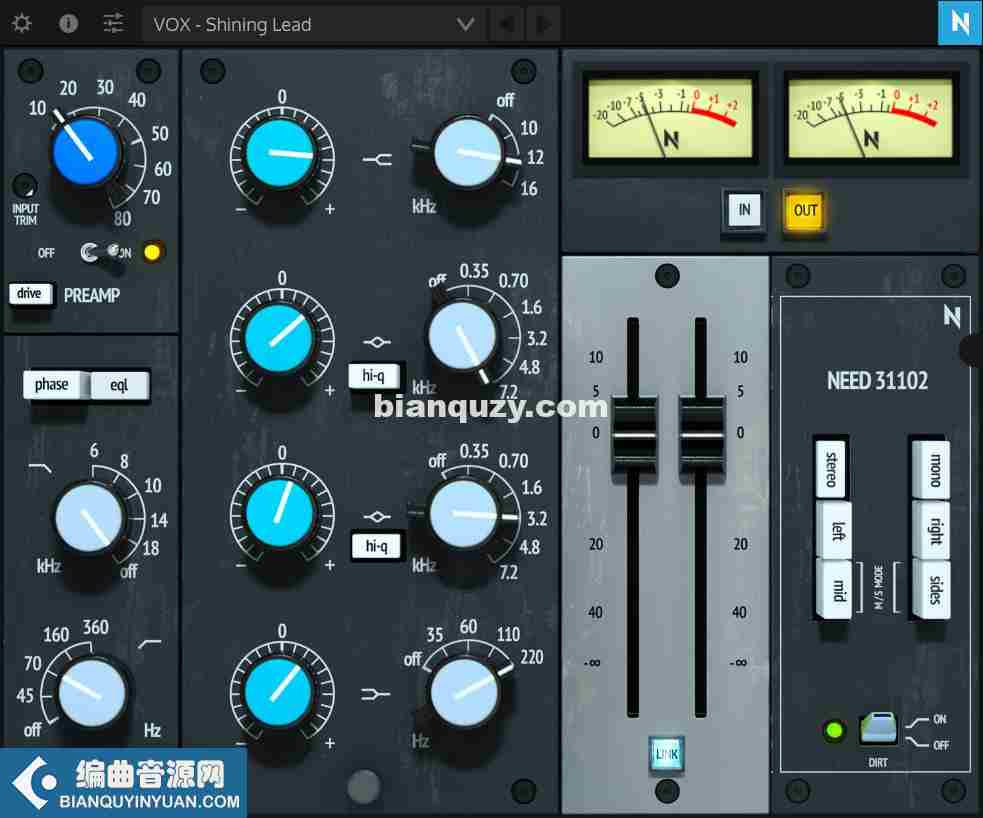Select stereo mode
This screenshot has height=818, width=983.
[x=831, y=469]
